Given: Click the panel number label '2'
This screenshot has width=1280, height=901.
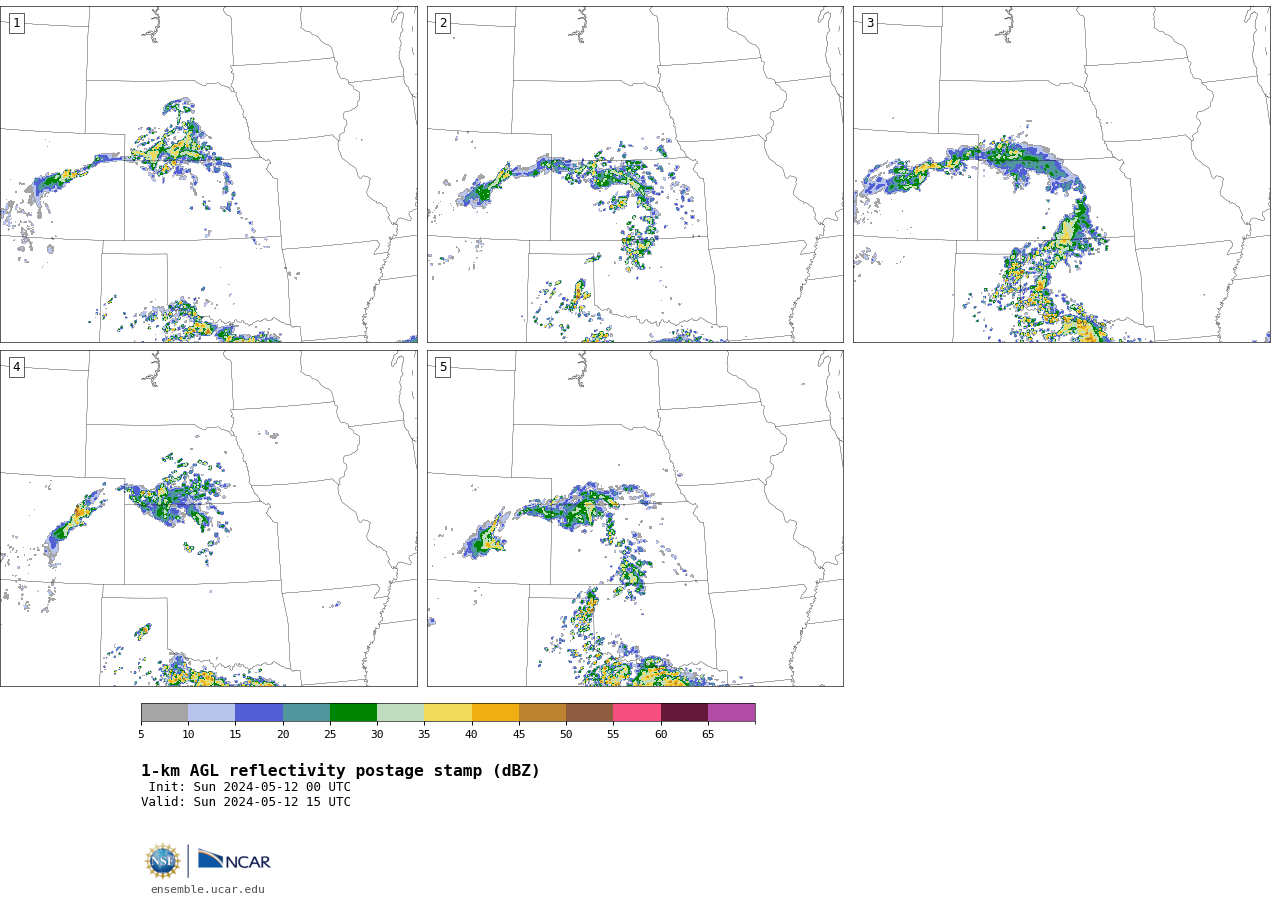Looking at the screenshot, I should point(443,23).
